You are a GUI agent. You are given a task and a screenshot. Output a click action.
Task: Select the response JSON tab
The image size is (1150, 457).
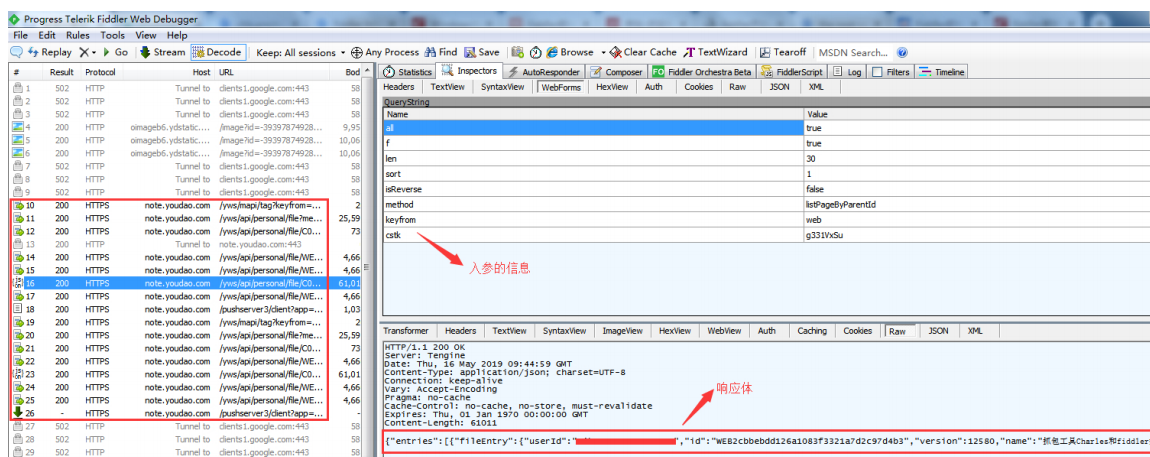coord(938,331)
